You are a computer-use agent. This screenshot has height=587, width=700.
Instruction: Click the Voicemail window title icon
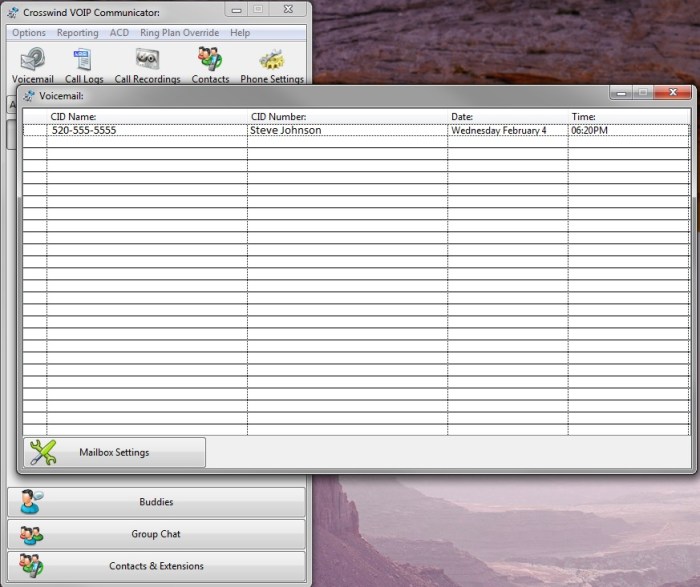click(29, 96)
